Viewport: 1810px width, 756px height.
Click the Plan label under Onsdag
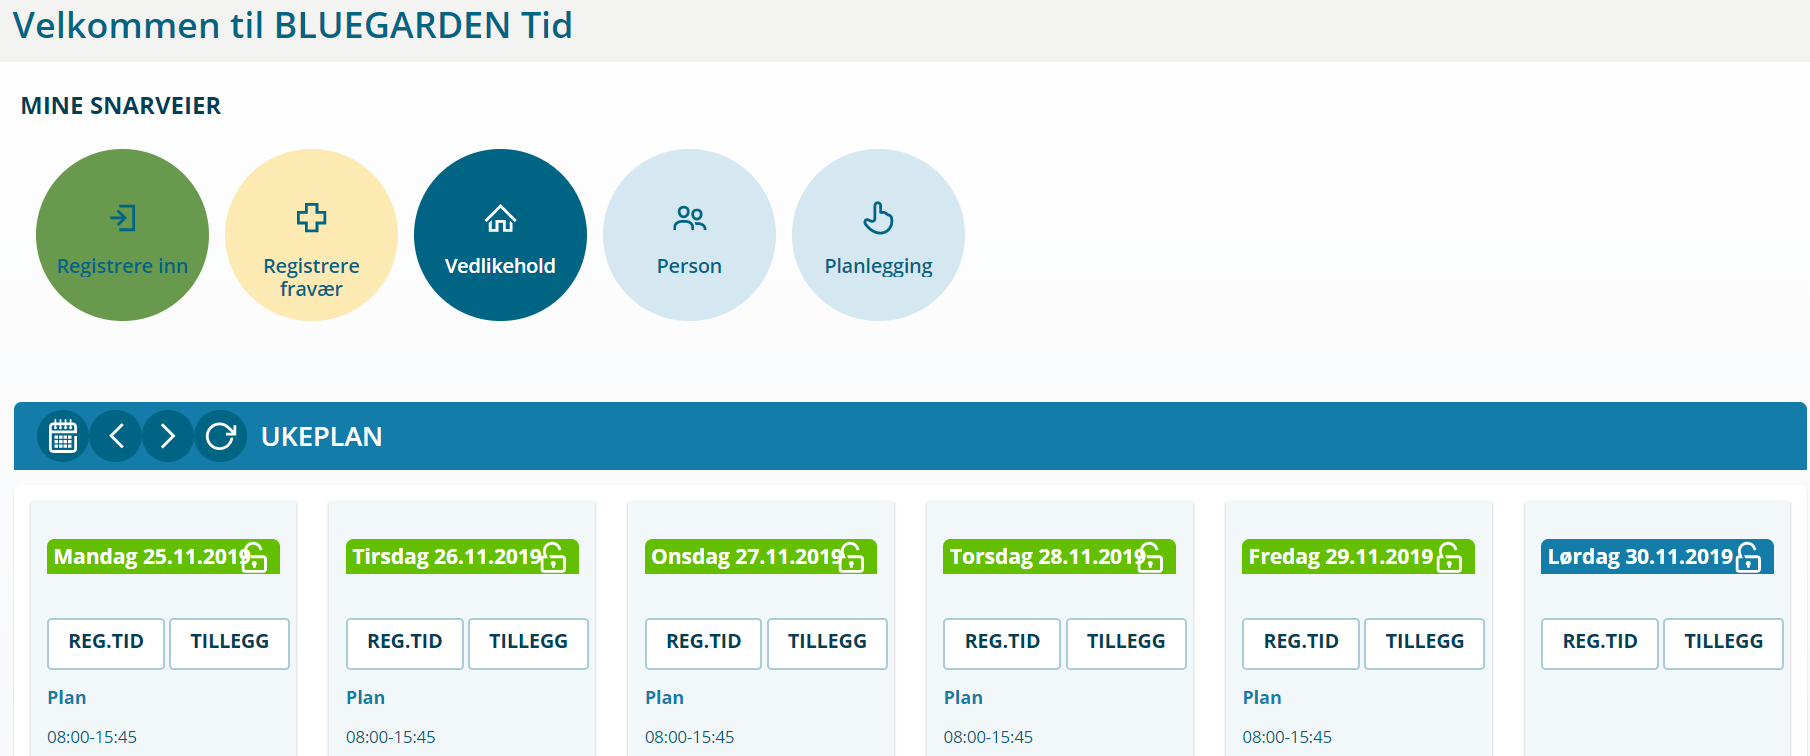665,698
